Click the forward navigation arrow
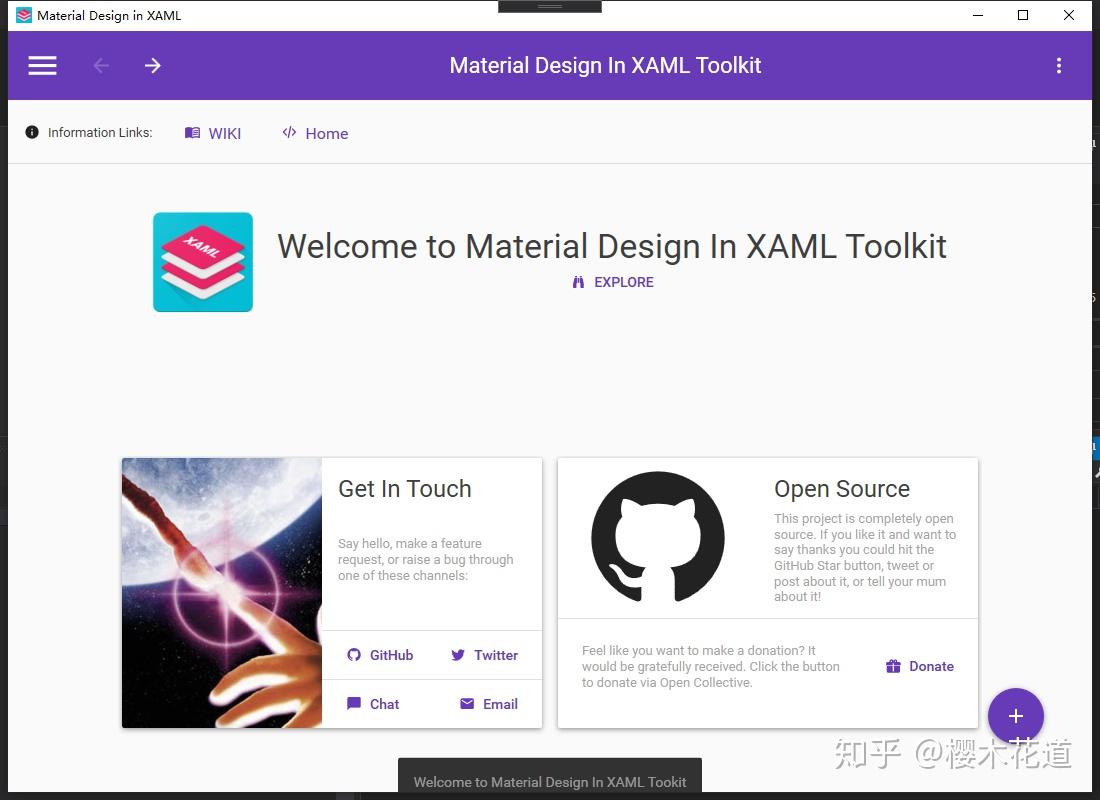Image resolution: width=1100 pixels, height=800 pixels. pos(152,65)
